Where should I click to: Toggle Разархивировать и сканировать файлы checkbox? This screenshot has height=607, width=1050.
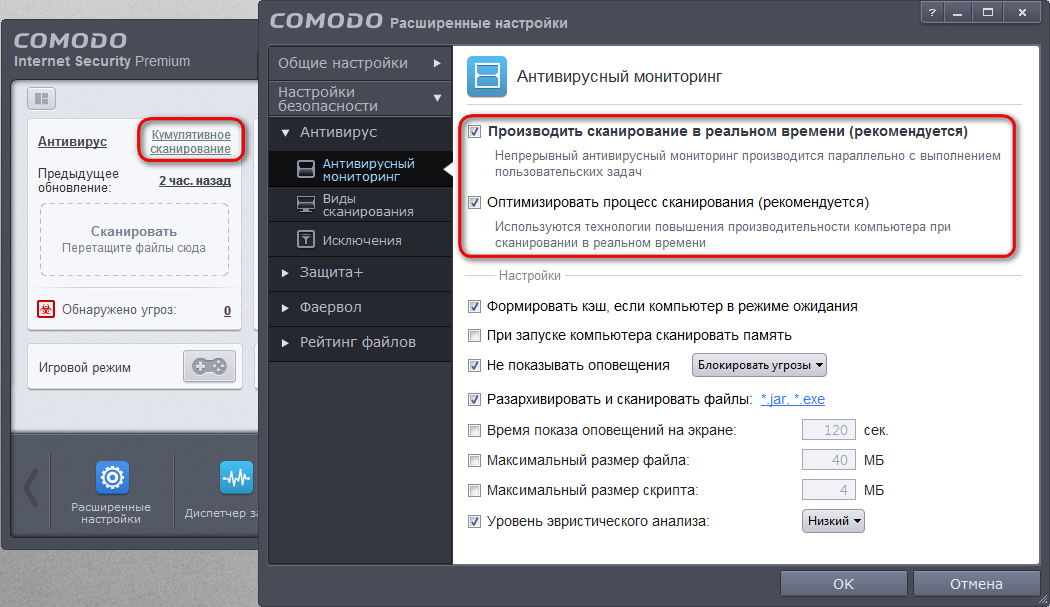click(474, 399)
